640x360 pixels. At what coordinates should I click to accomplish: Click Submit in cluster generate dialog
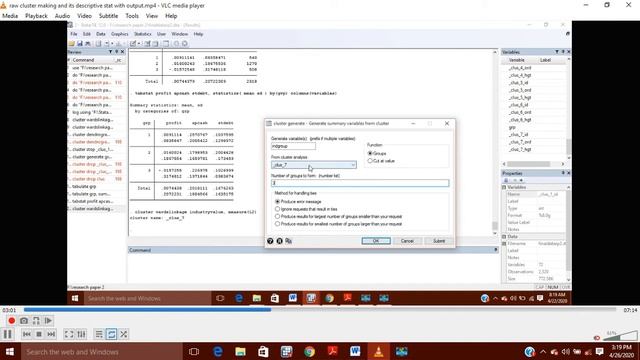tap(439, 241)
